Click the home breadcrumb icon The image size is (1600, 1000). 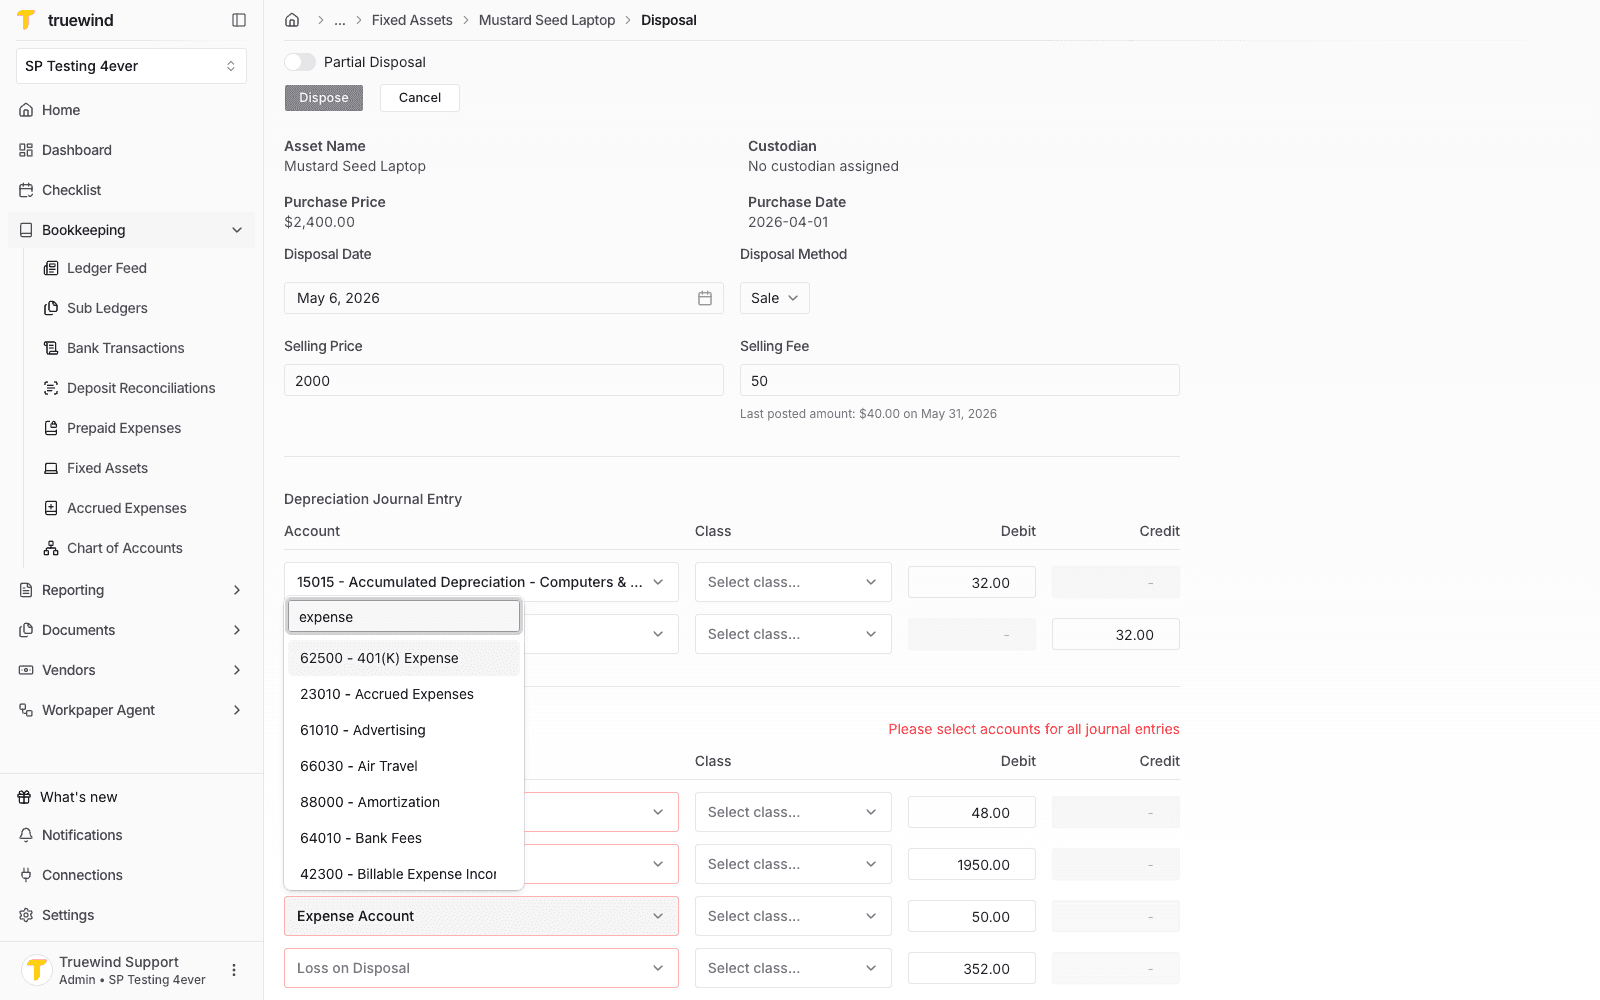(292, 20)
